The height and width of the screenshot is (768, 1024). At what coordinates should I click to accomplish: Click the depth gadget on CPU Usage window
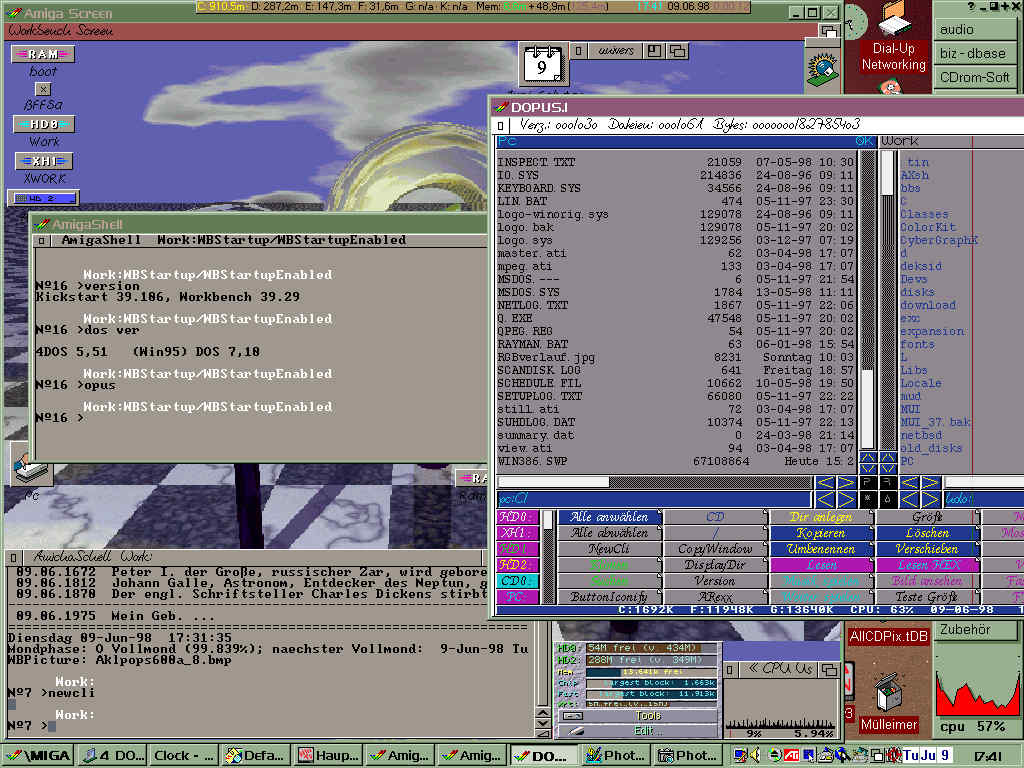828,668
